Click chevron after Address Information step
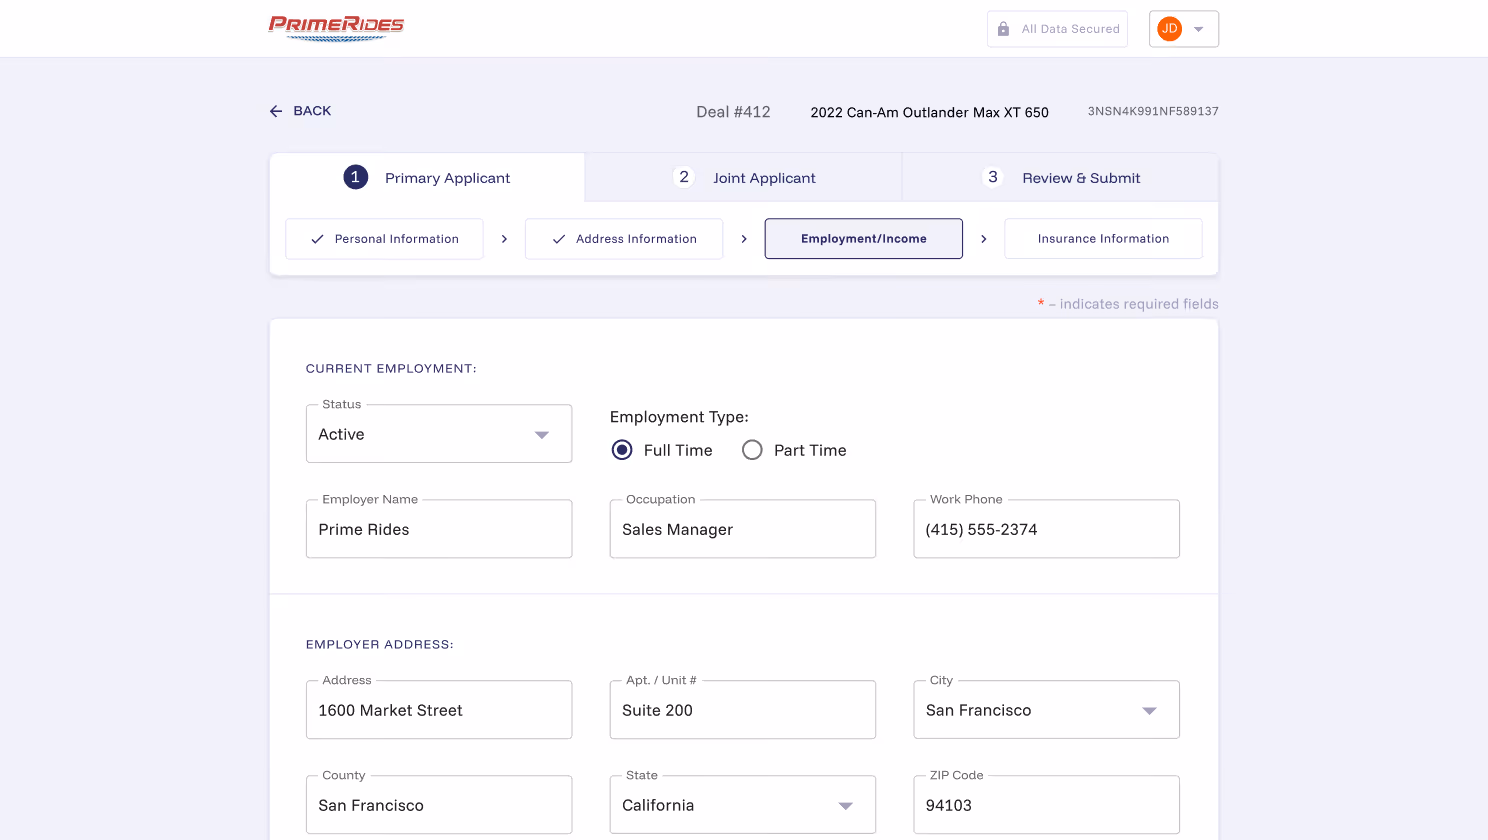This screenshot has height=840, width=1488. pos(744,239)
